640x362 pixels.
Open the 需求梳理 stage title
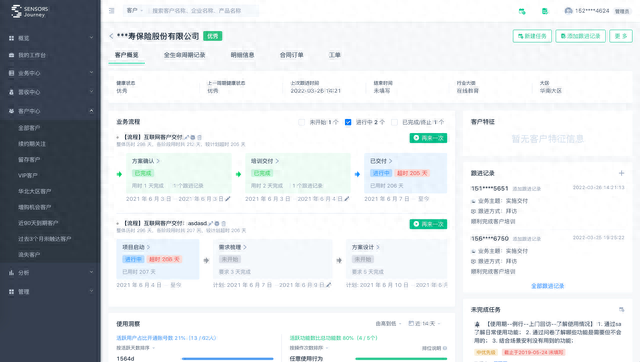pos(233,247)
